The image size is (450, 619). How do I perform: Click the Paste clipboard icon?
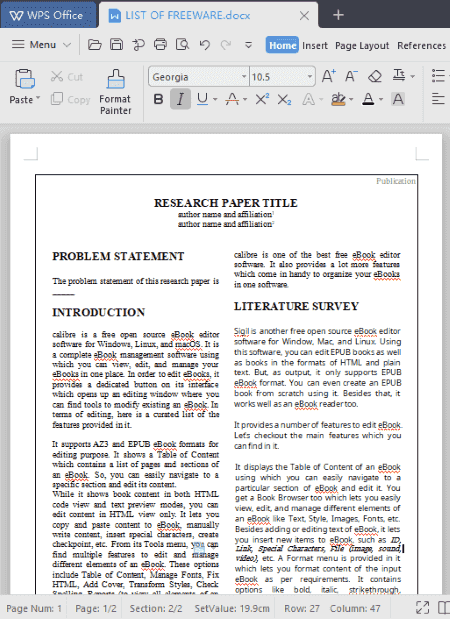(x=24, y=79)
